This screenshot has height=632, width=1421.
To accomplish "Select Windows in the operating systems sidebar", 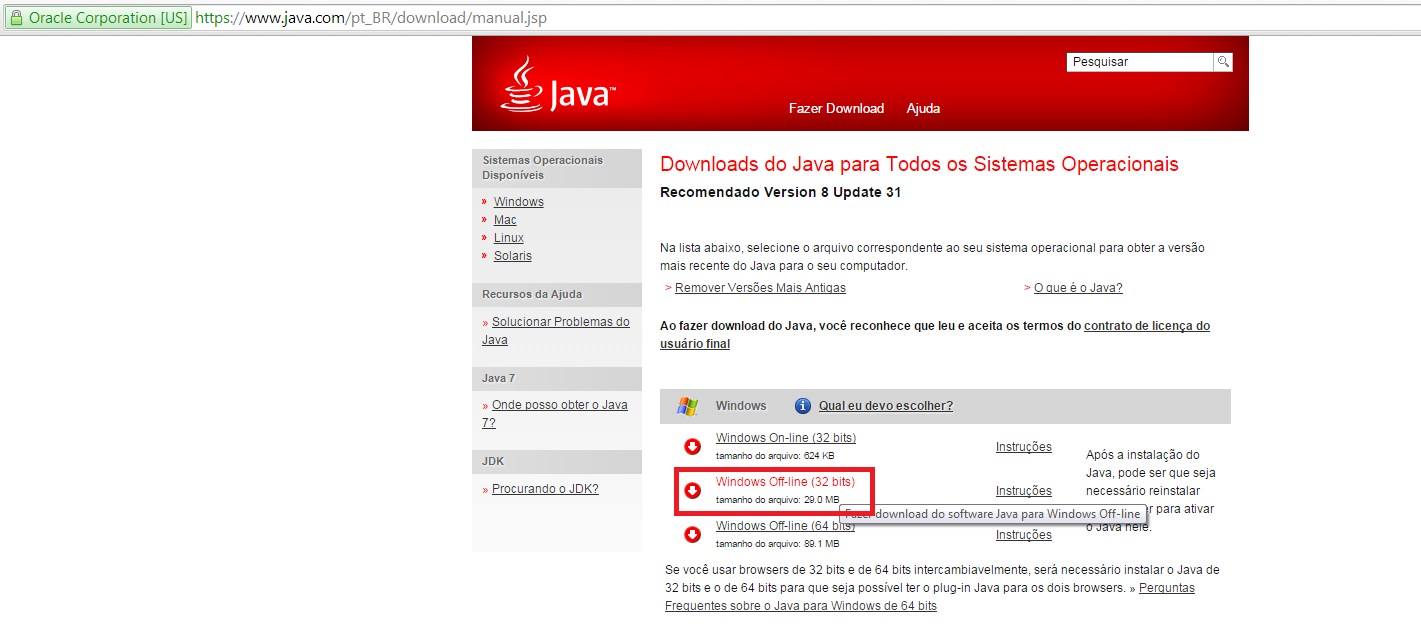I will click(x=518, y=202).
